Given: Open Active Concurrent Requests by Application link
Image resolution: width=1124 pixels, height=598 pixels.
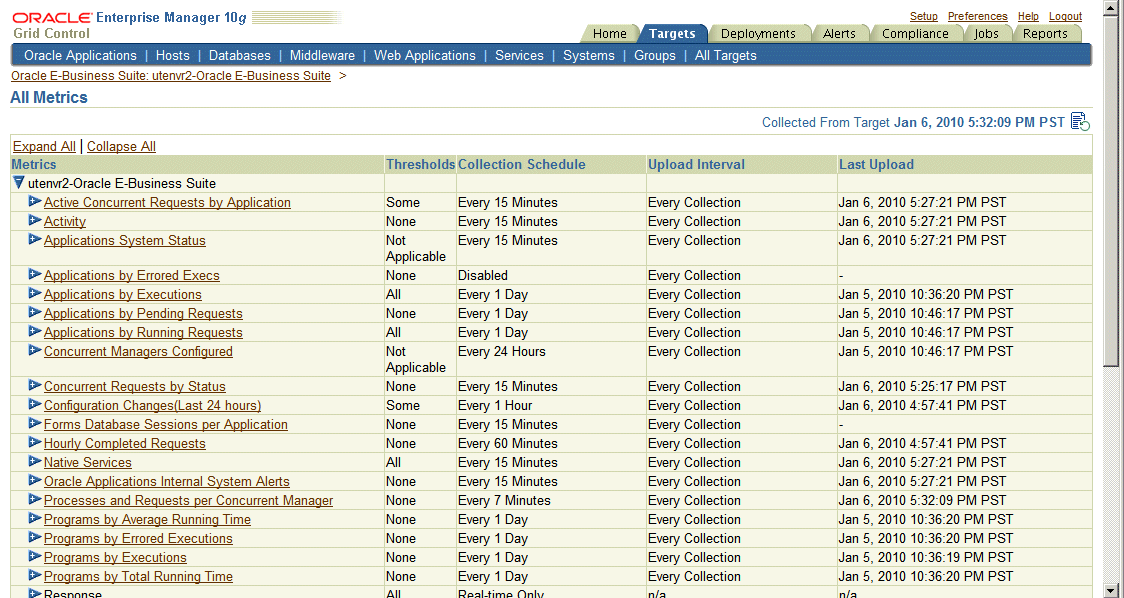Looking at the screenshot, I should (x=167, y=202).
